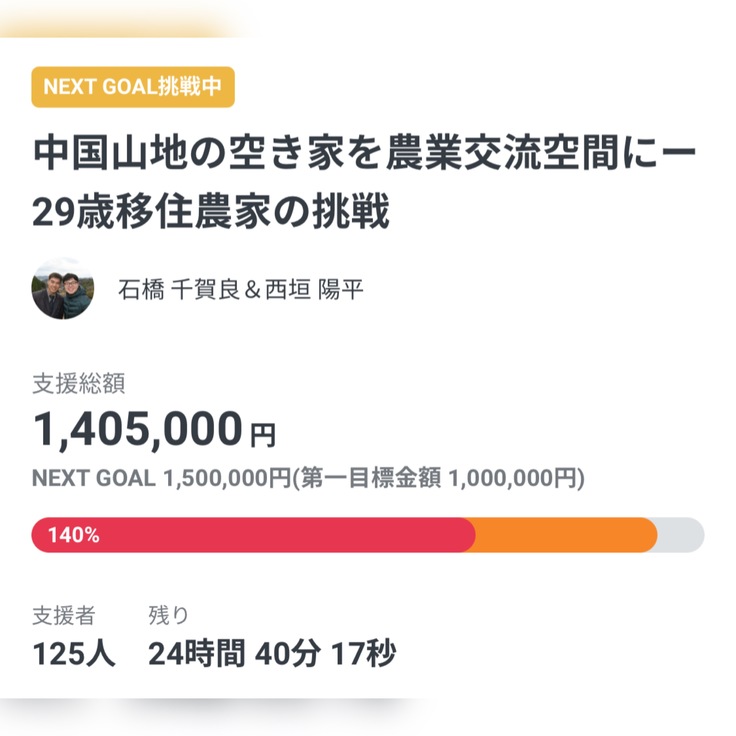Click NEXT GOAL 1,500,000円 text
This screenshot has width=736, height=736.
coord(160,478)
